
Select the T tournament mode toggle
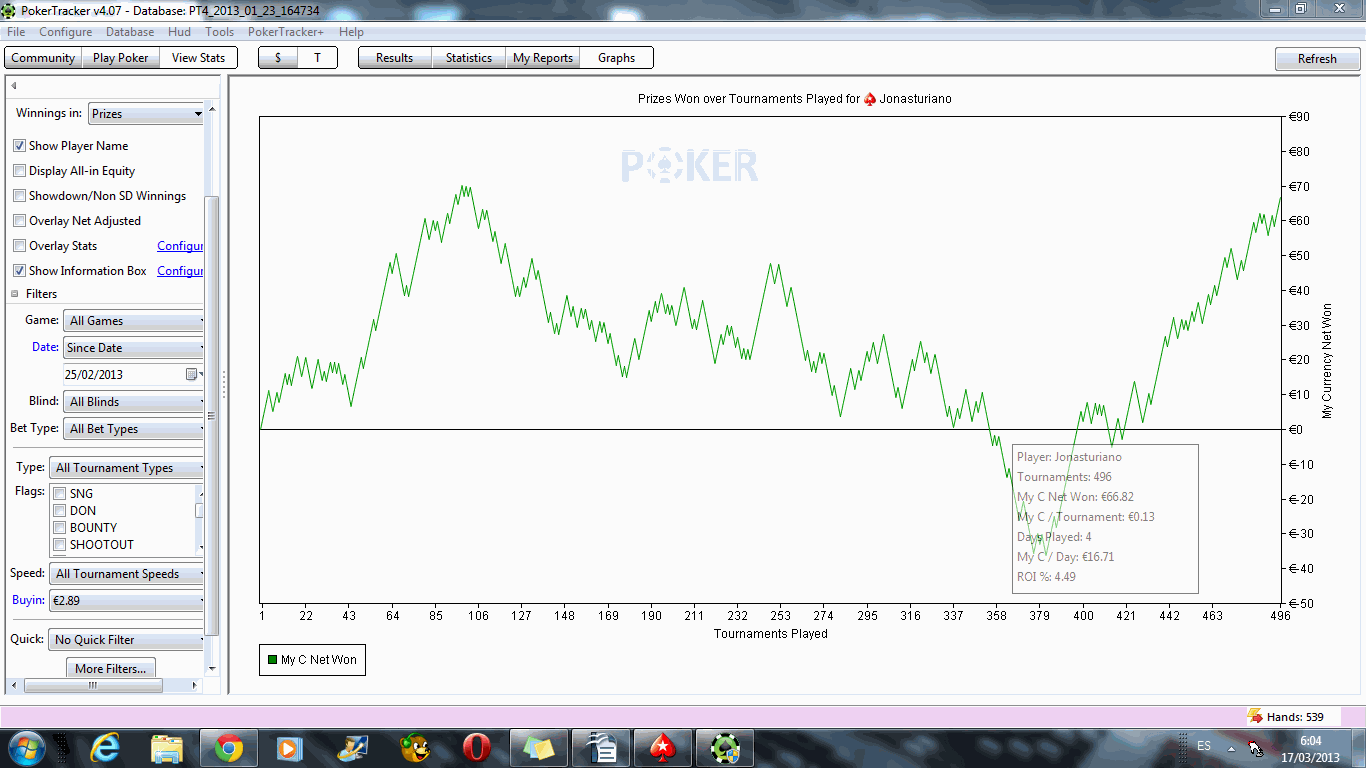point(317,58)
